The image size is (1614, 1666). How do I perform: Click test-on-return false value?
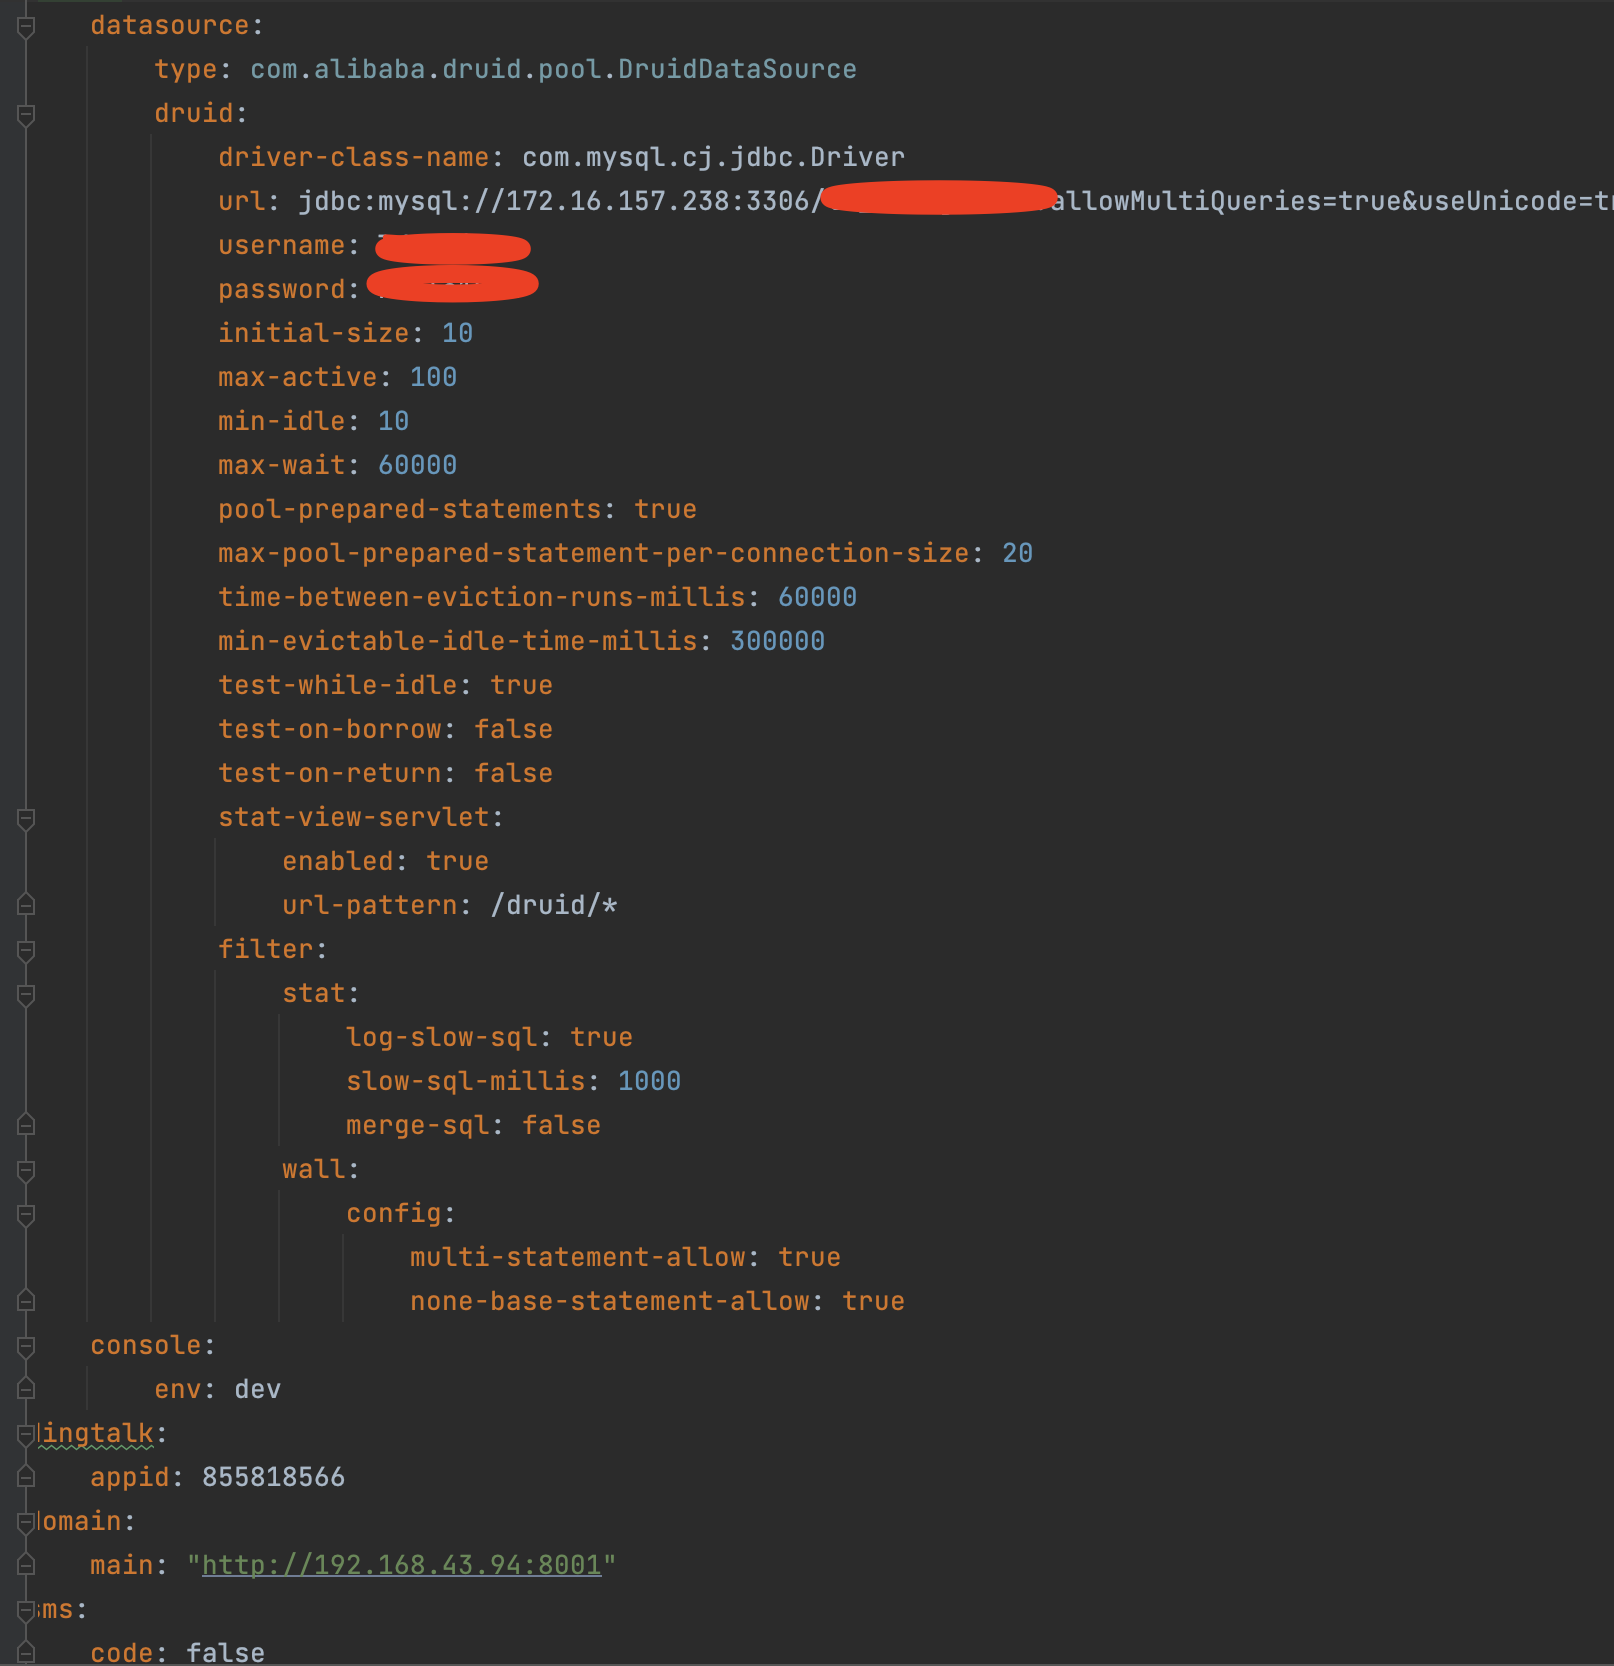coord(513,773)
